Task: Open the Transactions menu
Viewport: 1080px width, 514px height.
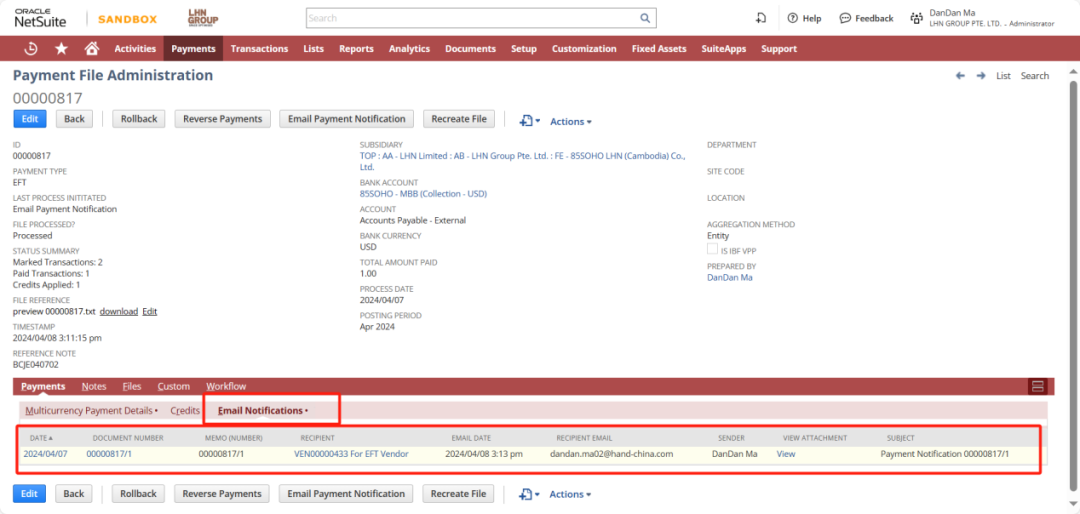Action: 259,49
